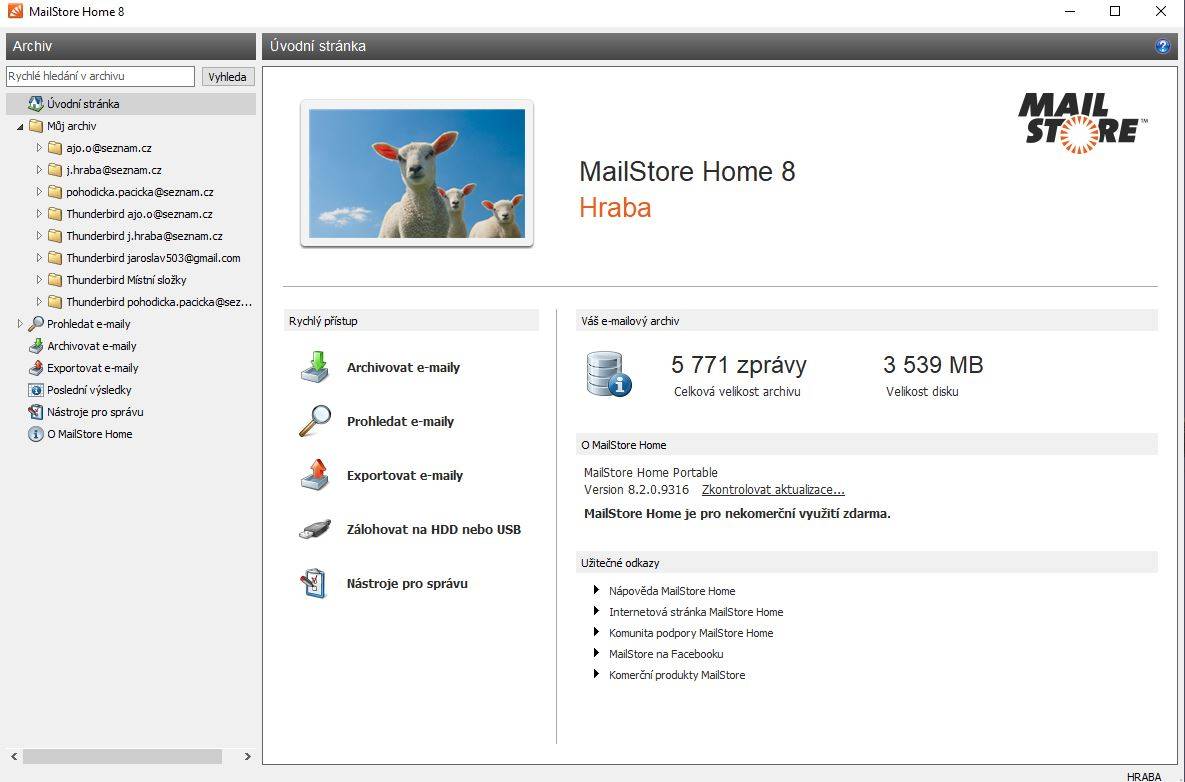Click the red arrow export icon in quick access
1185x782 pixels.
point(315,474)
